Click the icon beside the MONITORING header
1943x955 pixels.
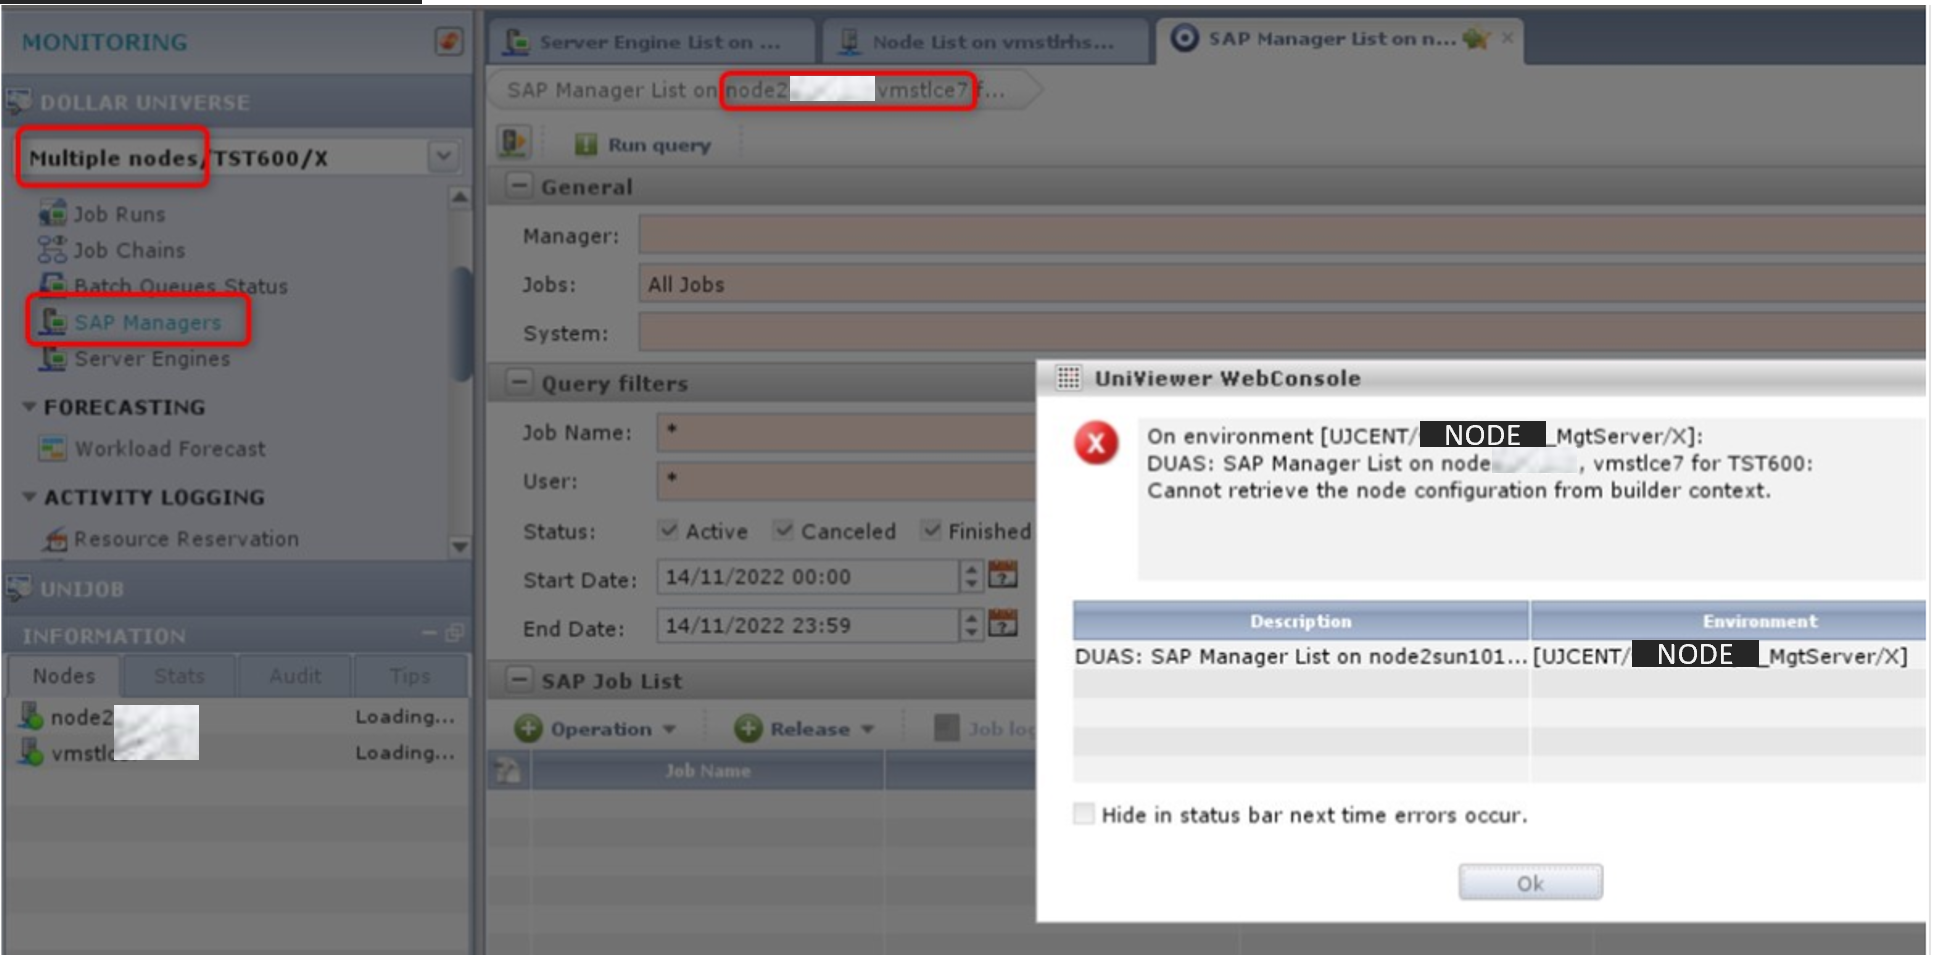click(449, 41)
